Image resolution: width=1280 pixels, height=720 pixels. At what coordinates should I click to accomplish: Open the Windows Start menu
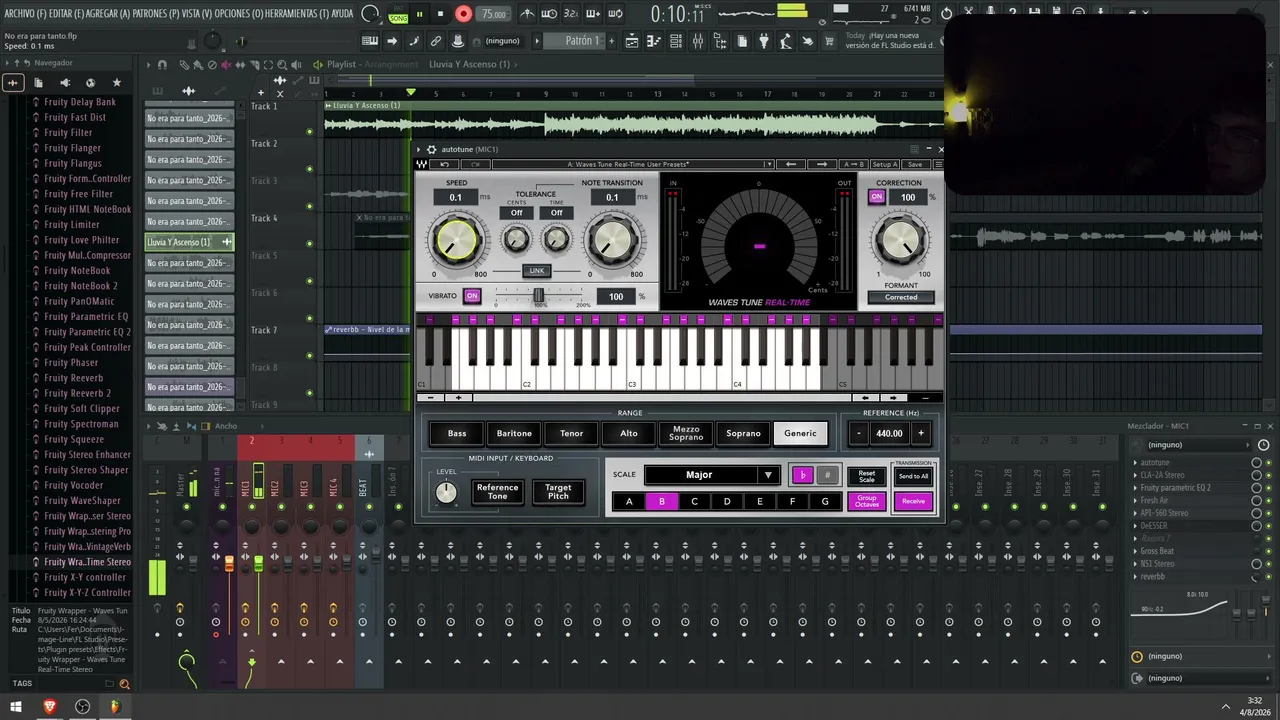[x=16, y=707]
